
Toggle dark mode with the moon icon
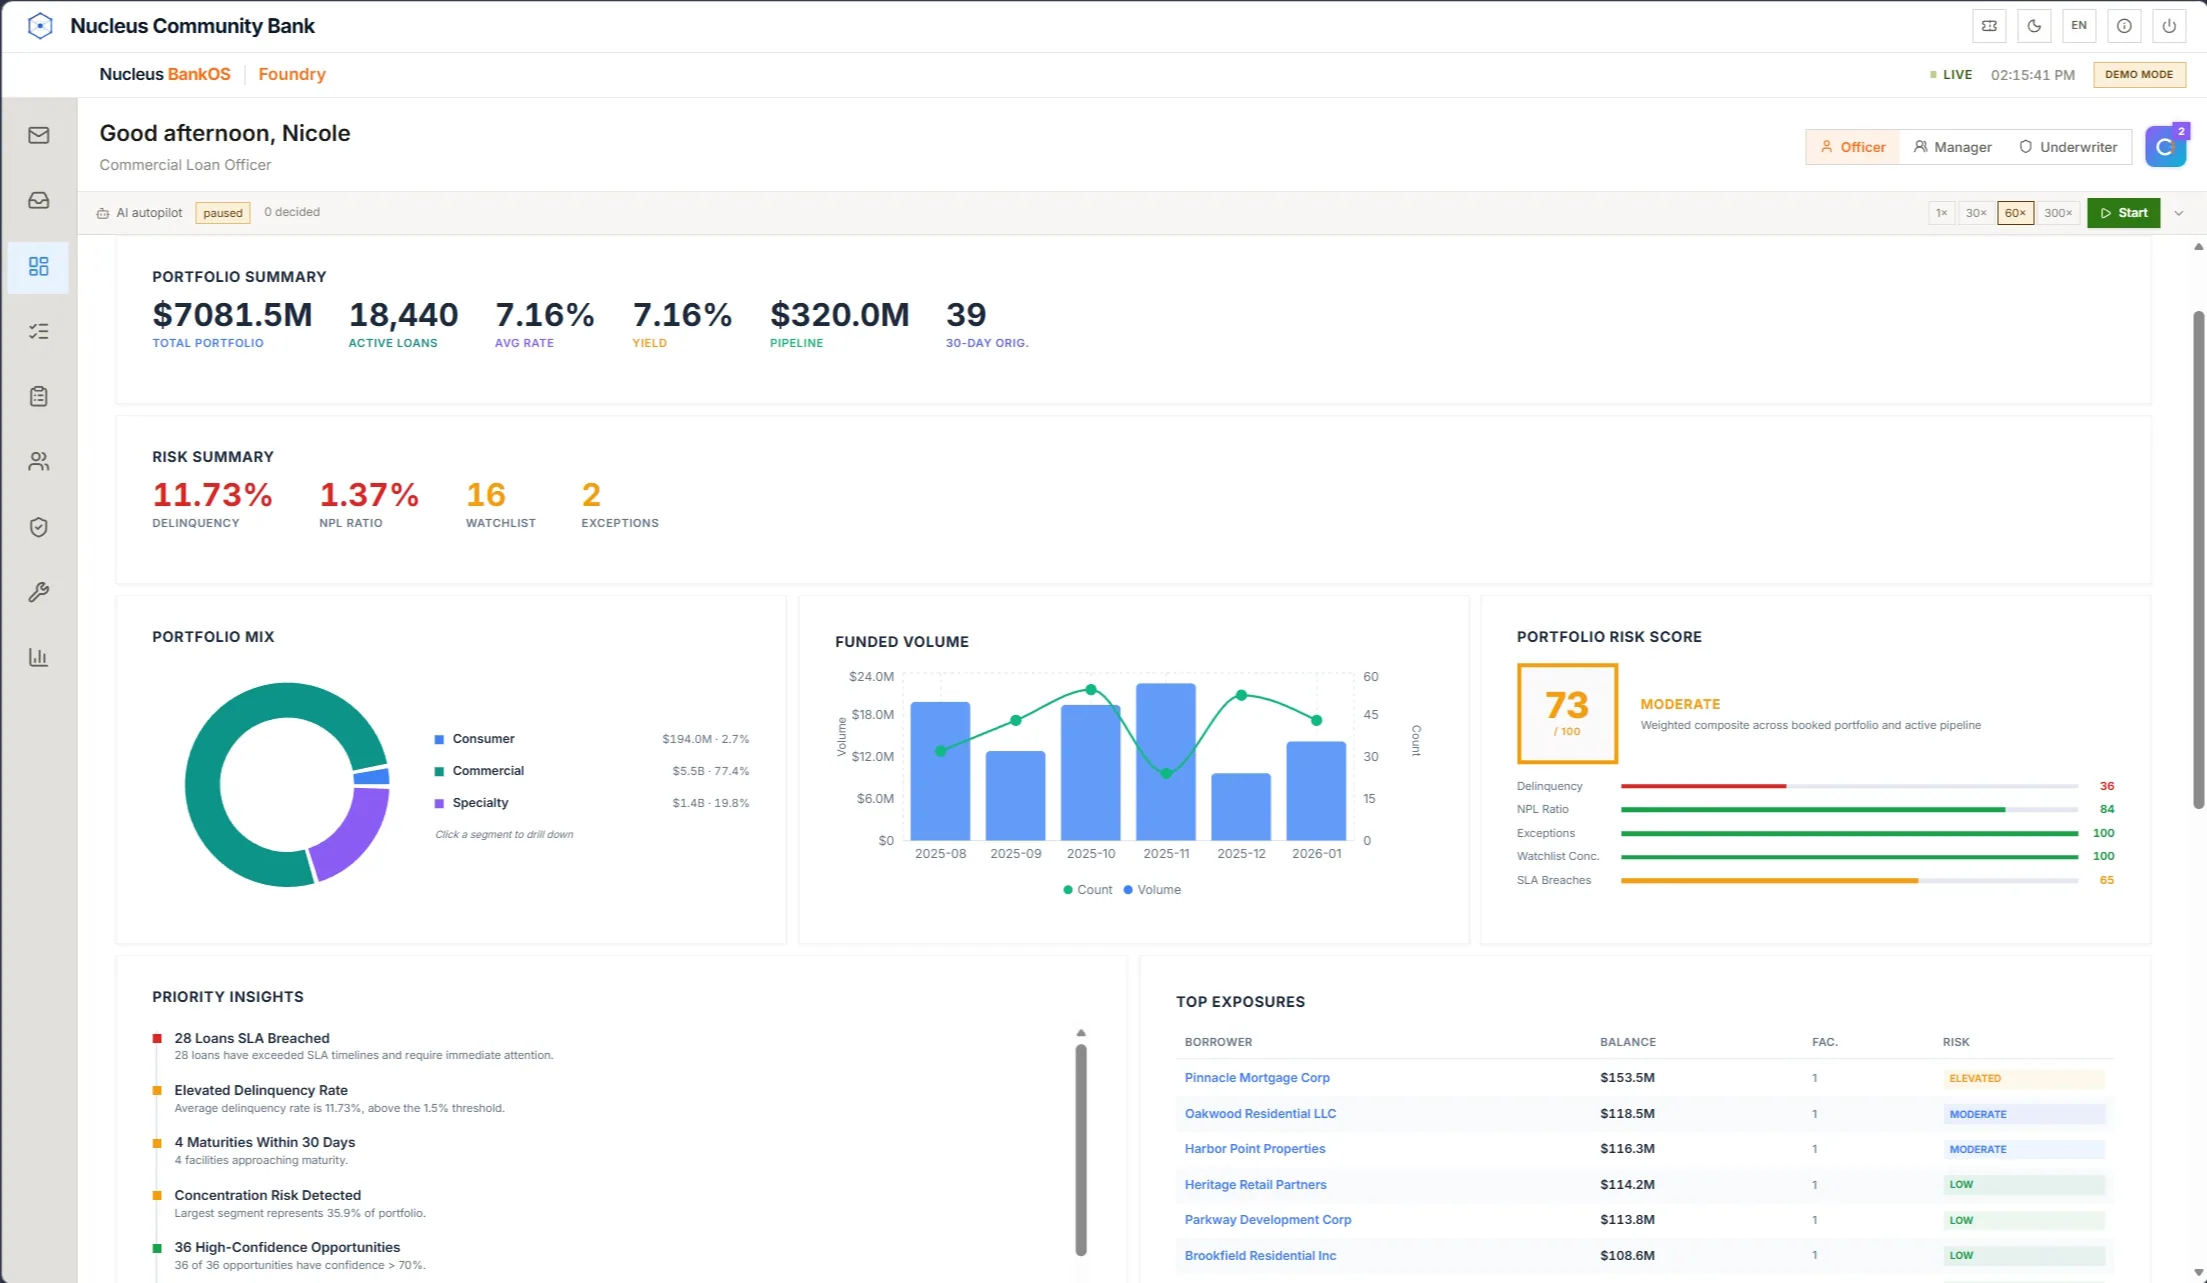coord(2034,26)
